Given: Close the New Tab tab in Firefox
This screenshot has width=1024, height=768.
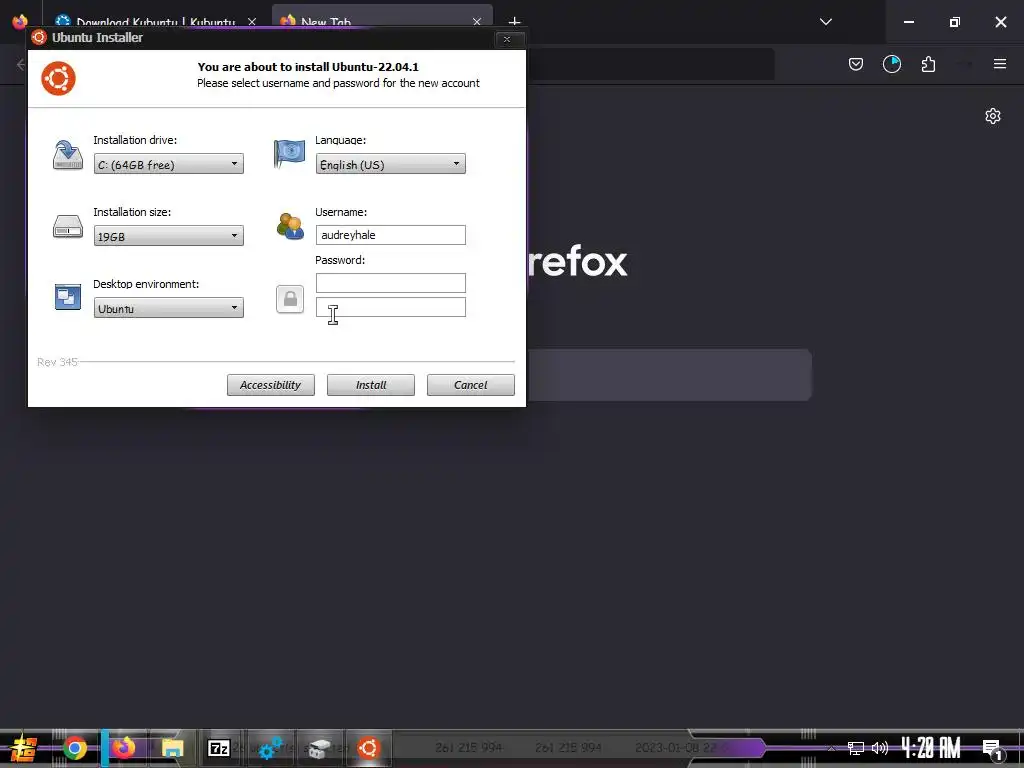Looking at the screenshot, I should (x=477, y=22).
